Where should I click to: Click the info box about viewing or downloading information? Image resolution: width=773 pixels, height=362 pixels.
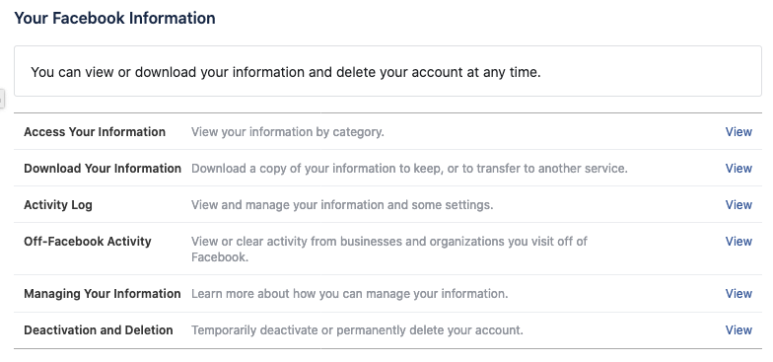pyautogui.click(x=387, y=72)
